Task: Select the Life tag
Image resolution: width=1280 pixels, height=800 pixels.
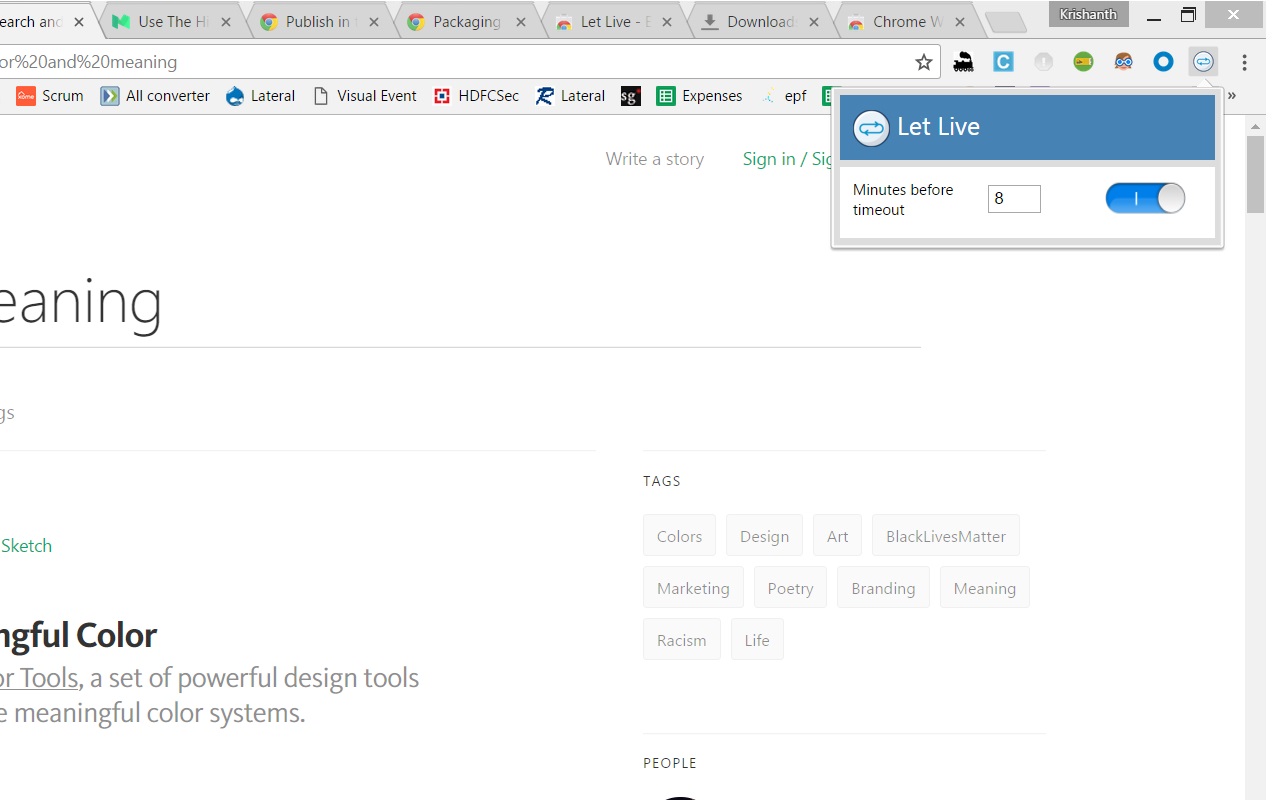Action: pyautogui.click(x=757, y=640)
